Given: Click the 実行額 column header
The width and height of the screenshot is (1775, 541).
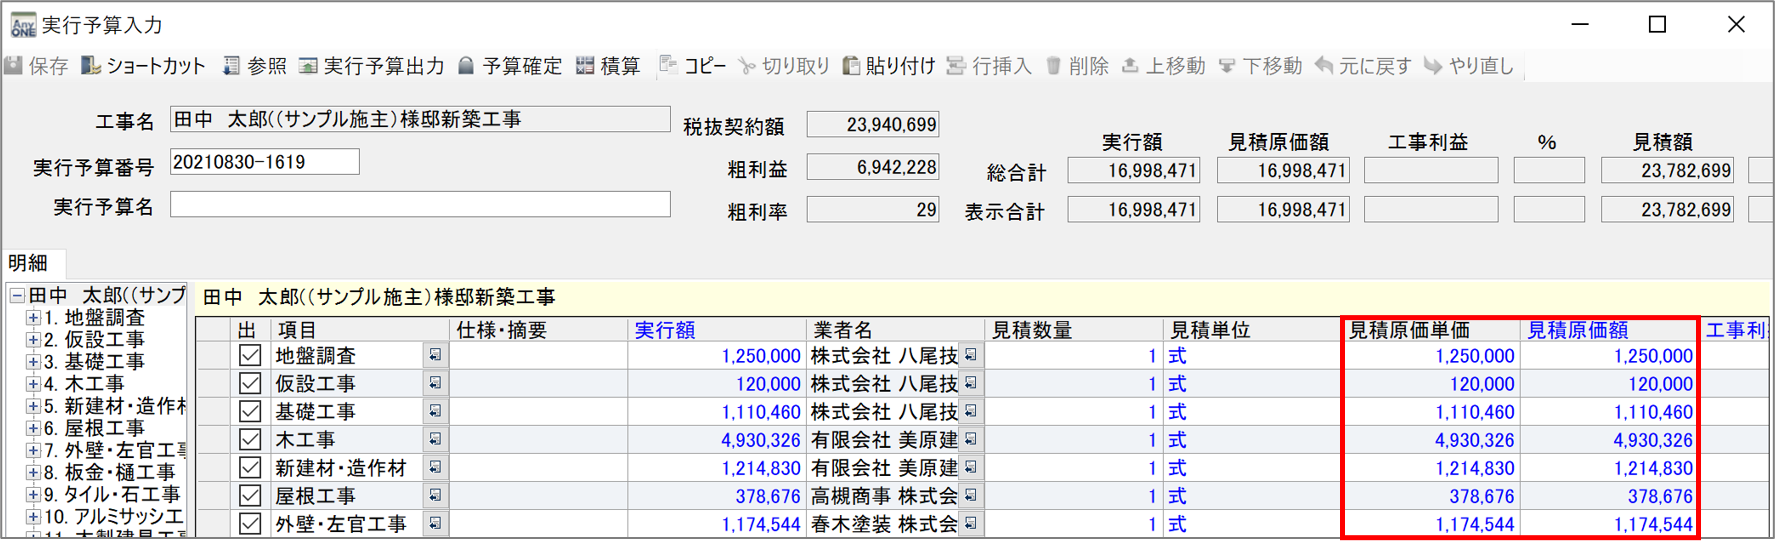Looking at the screenshot, I should tap(665, 330).
